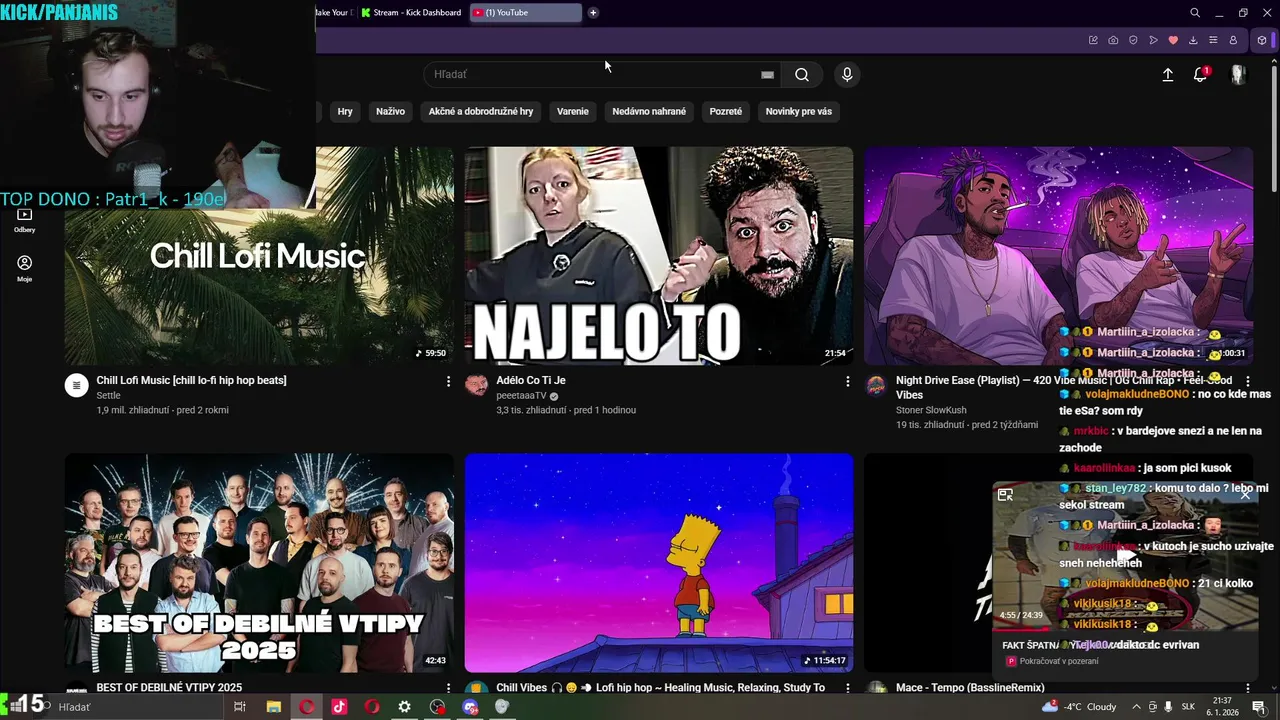Screen dimensions: 1280x720
Task: Open the BEST OF DEBILNÉ VTIPY 2025 title
Action: tap(169, 687)
